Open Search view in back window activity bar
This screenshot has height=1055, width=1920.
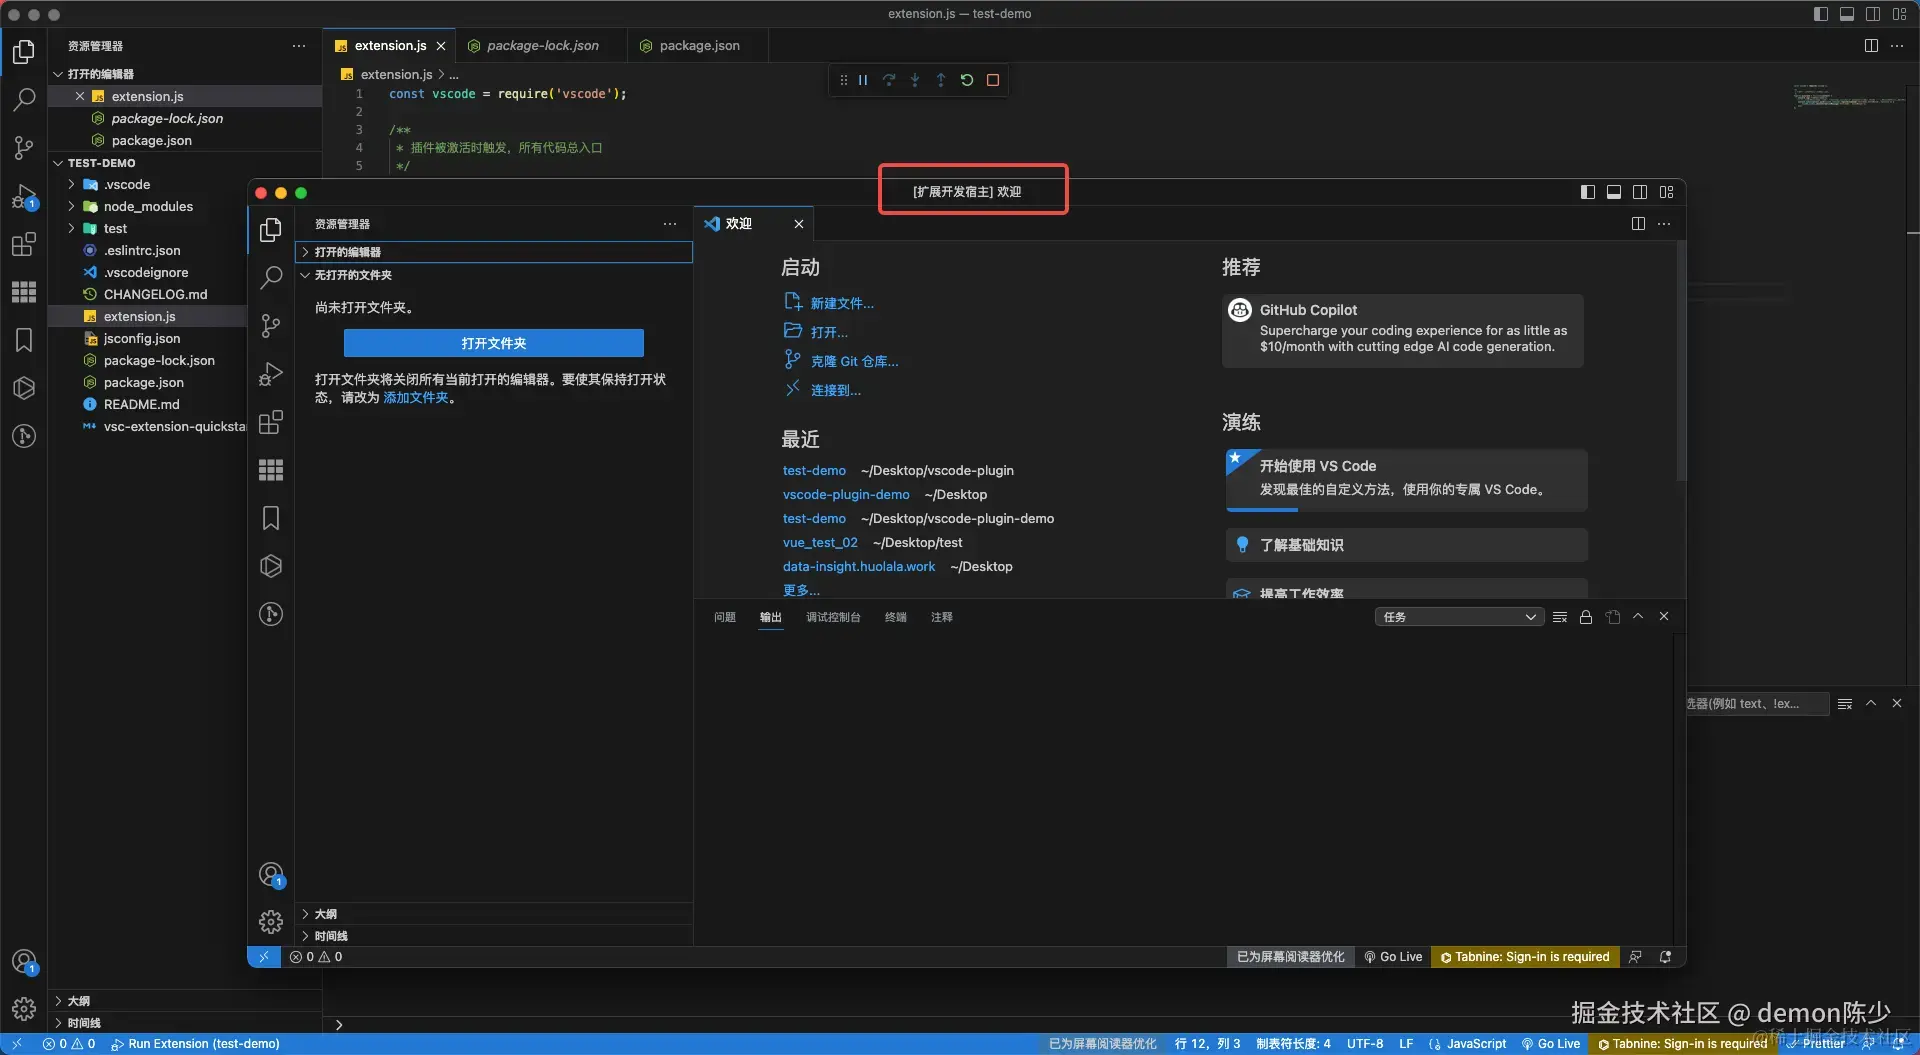pyautogui.click(x=24, y=99)
